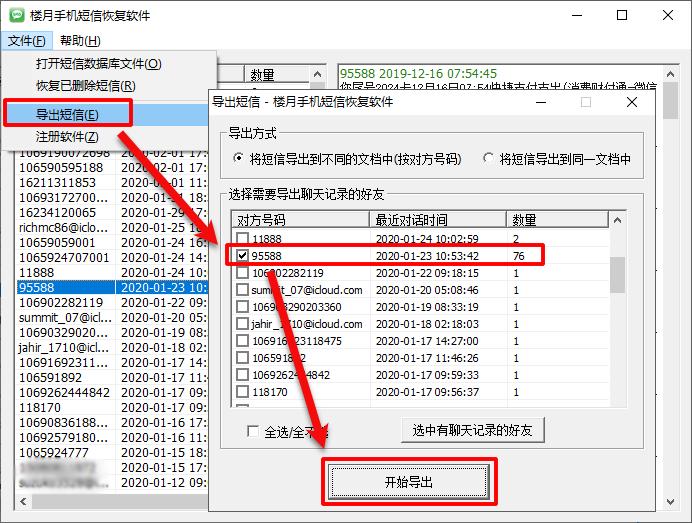Open the 文件(F) menu
The width and height of the screenshot is (692, 523).
point(26,41)
